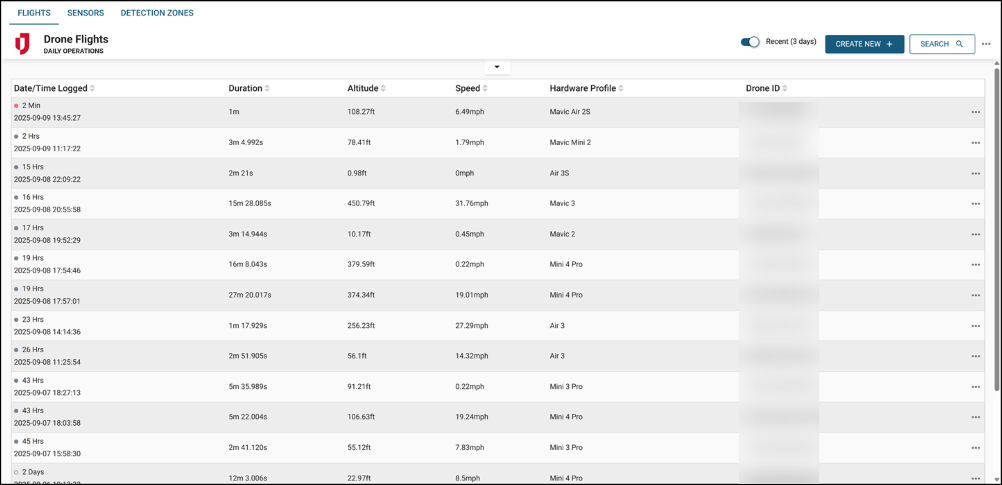Expand the collapsed panel with down caret
The image size is (1002, 485).
point(497,67)
